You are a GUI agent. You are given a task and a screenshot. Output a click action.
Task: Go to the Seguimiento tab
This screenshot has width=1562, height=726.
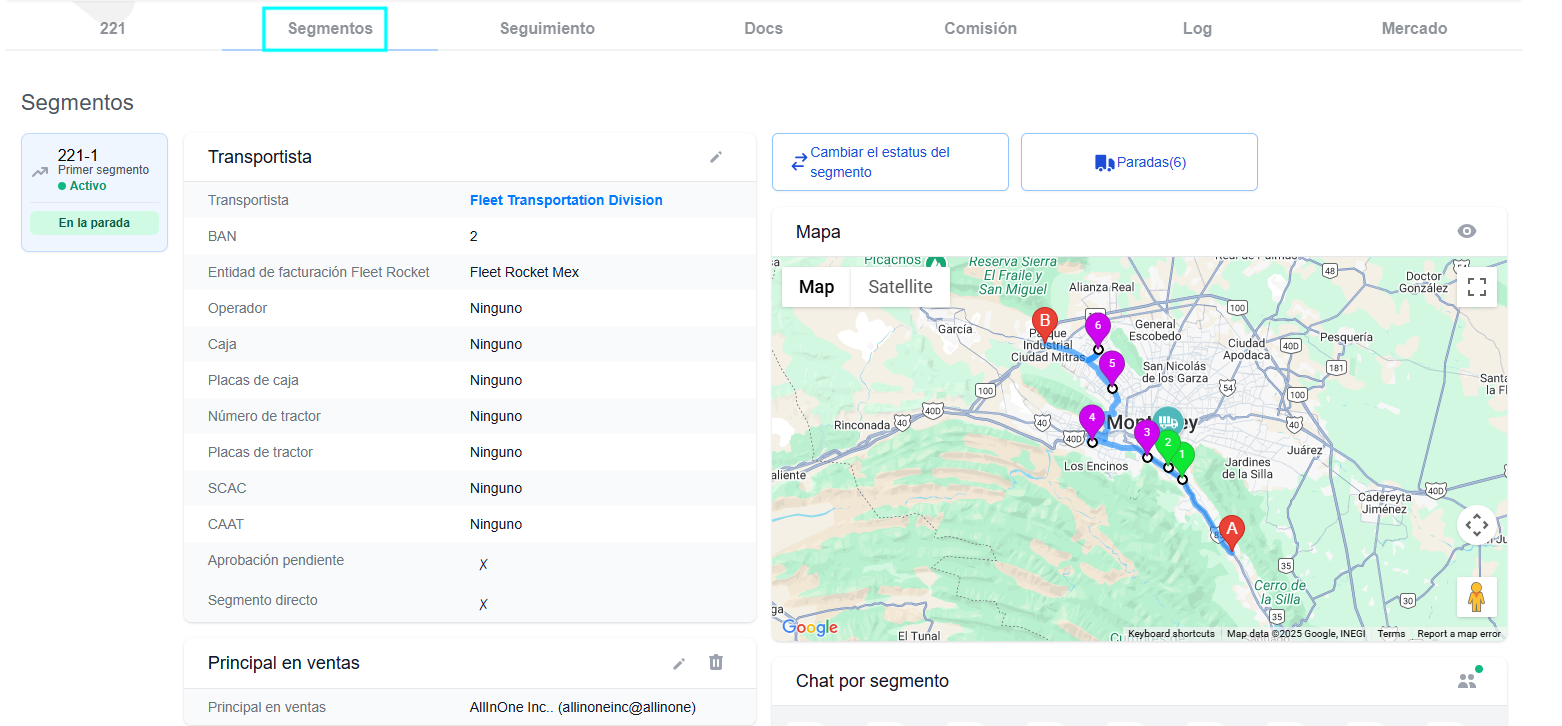click(547, 28)
